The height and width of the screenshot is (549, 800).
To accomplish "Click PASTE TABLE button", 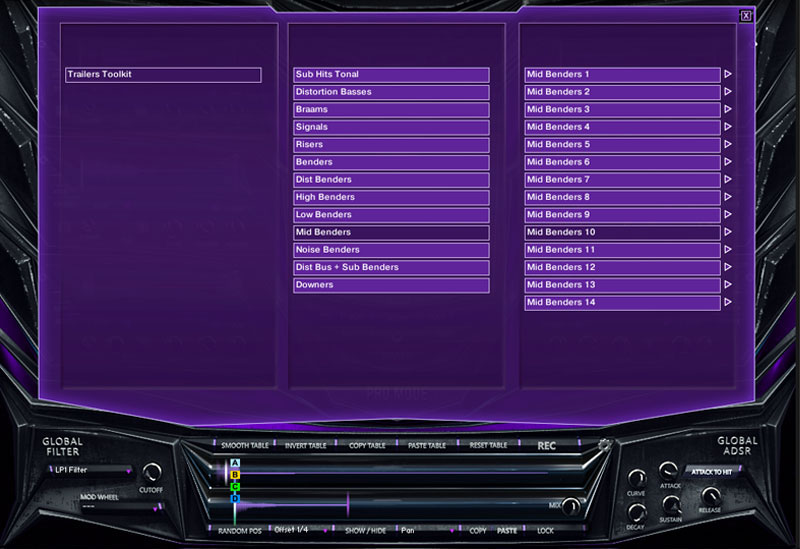I will click(427, 445).
